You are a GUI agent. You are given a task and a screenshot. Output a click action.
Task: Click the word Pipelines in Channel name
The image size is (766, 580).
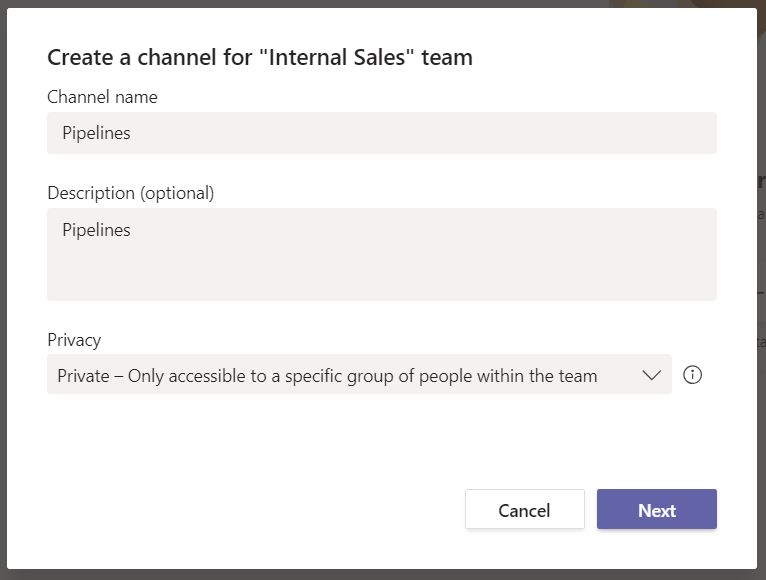click(96, 133)
